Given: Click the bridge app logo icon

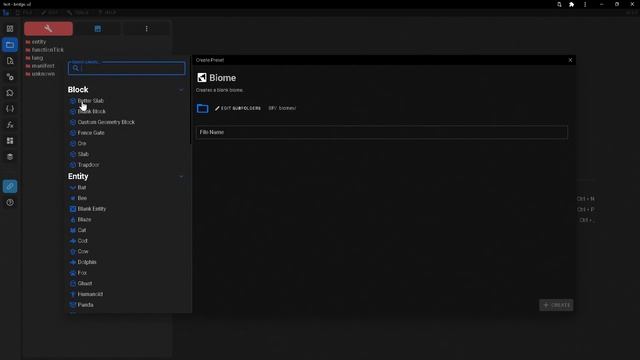Looking at the screenshot, I should (x=6, y=13).
